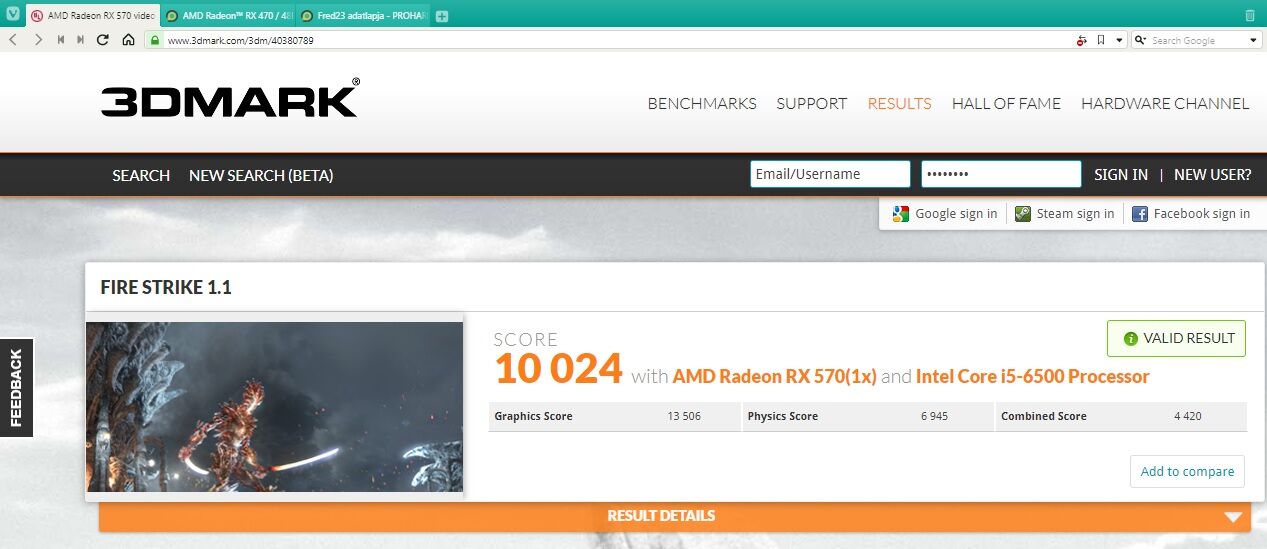Screen dimensions: 1267x549
Task: Click the green padlock site info icon
Action: 155,40
